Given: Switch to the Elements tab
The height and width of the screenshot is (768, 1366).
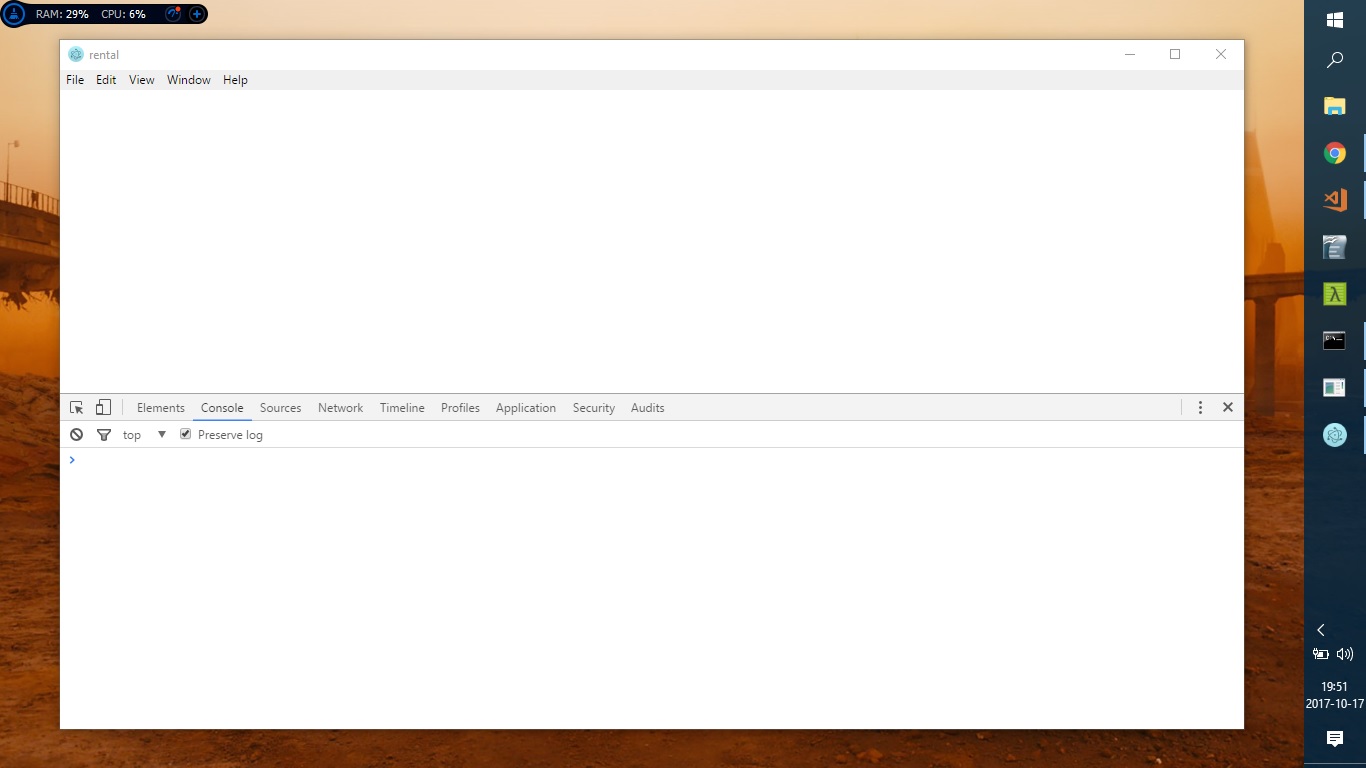Looking at the screenshot, I should [161, 408].
